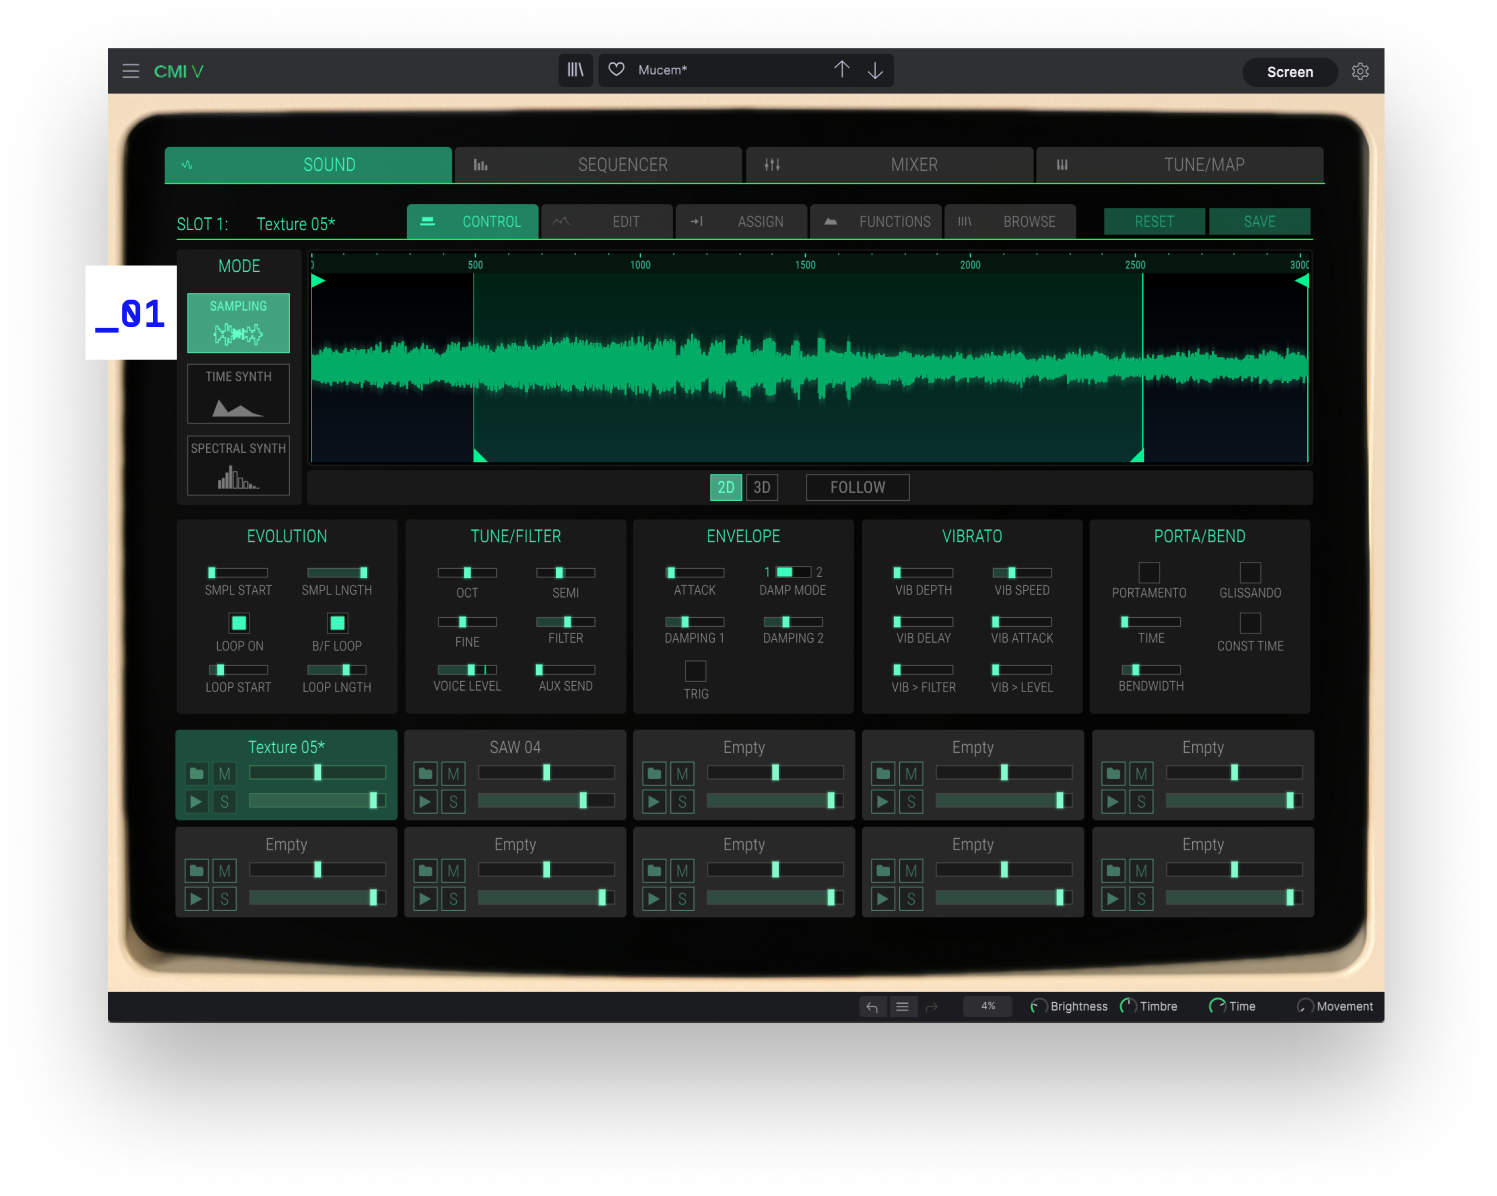The height and width of the screenshot is (1196, 1497).
Task: Select the Spectral Synth mode icon
Action: point(238,466)
